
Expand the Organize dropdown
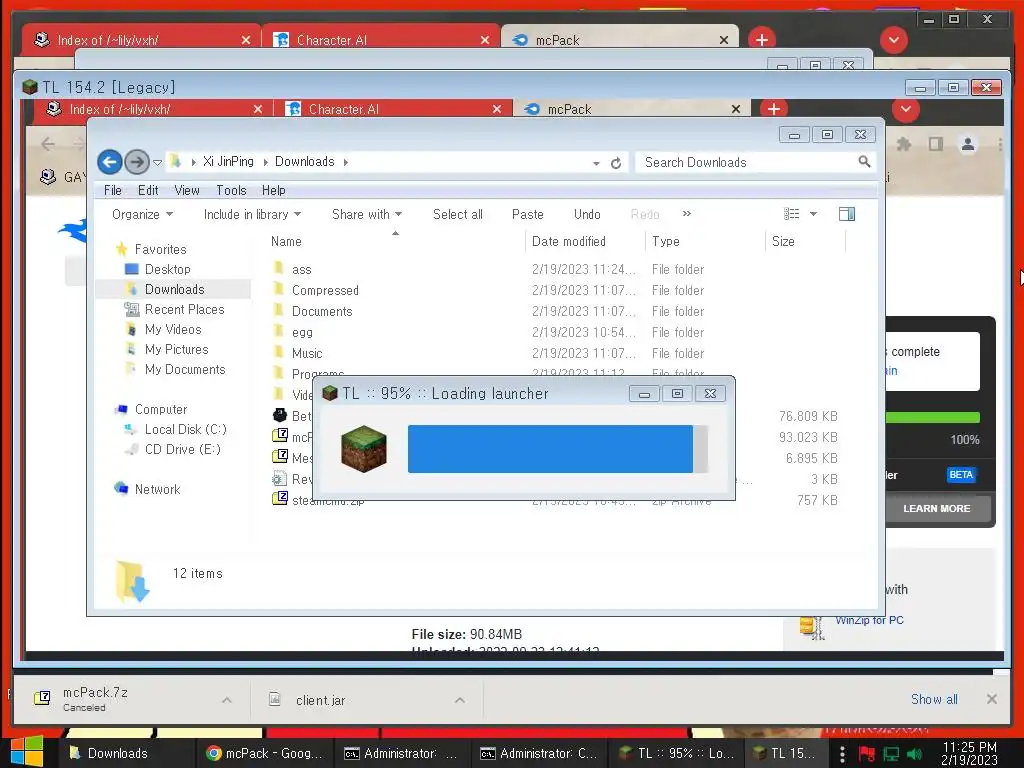click(x=142, y=214)
